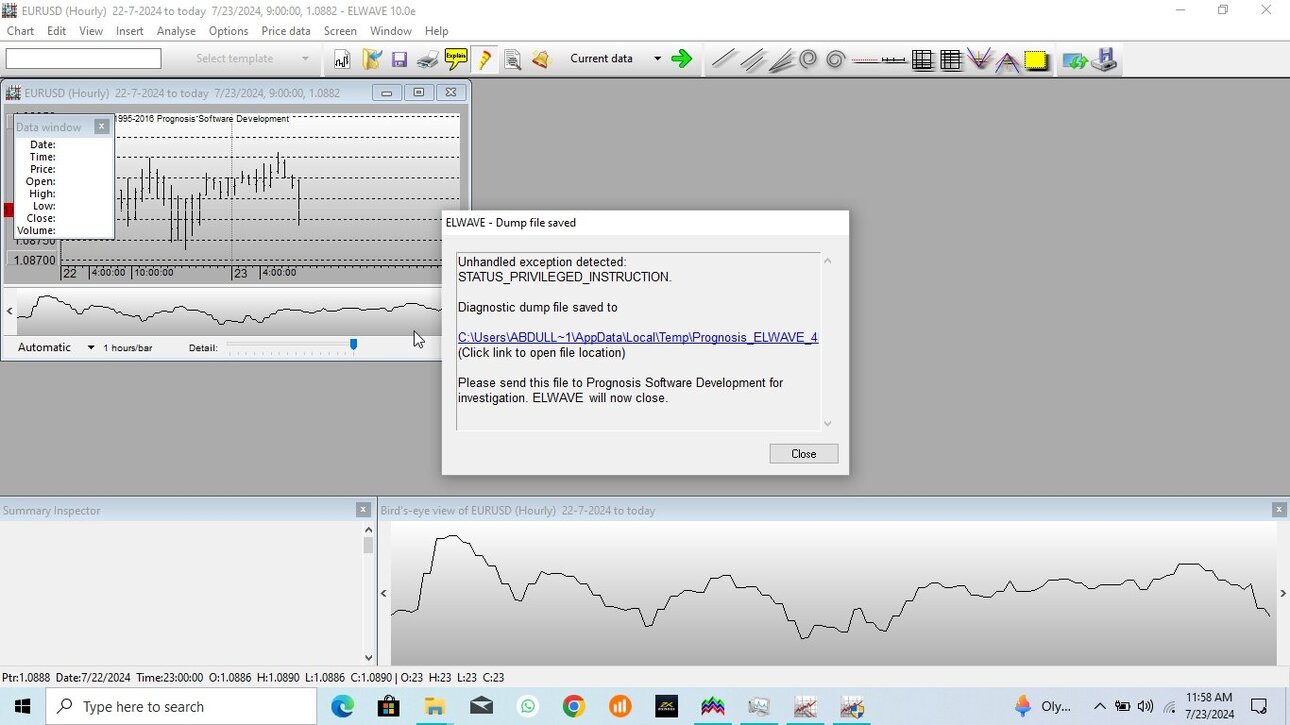The height and width of the screenshot is (725, 1290).
Task: Click down arrow of Summary Inspector scrollbar
Action: click(x=368, y=658)
